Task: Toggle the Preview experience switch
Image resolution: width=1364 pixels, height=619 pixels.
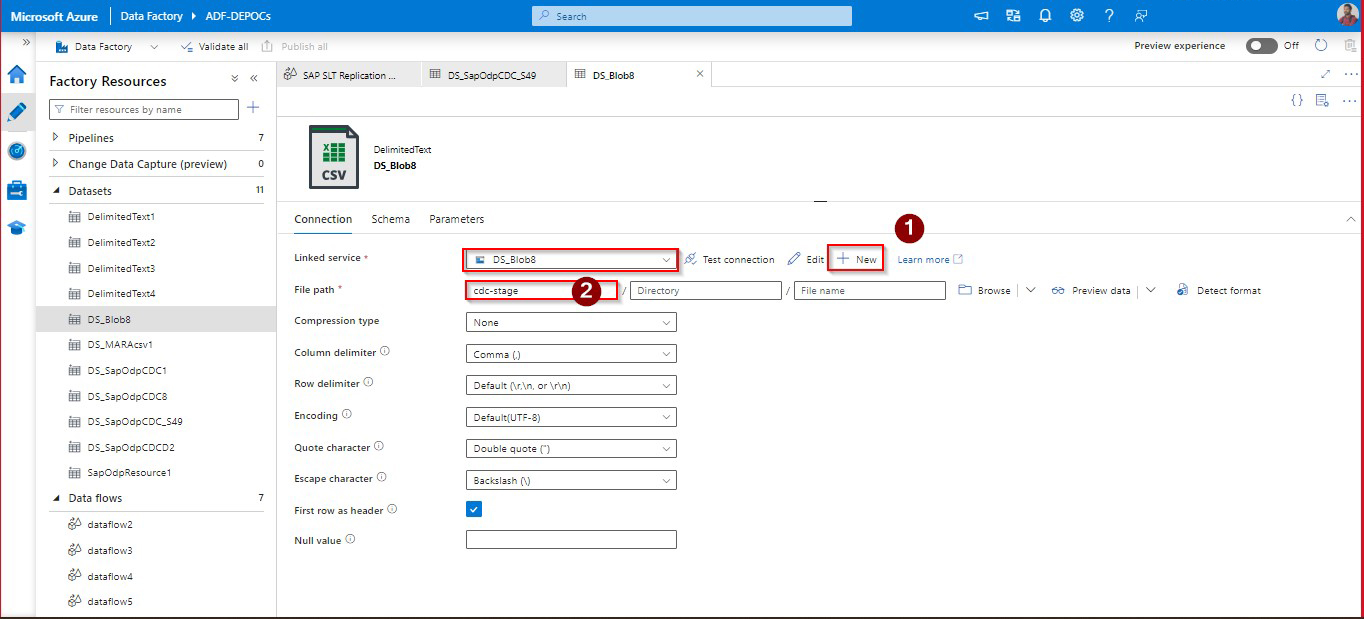Action: click(1261, 46)
